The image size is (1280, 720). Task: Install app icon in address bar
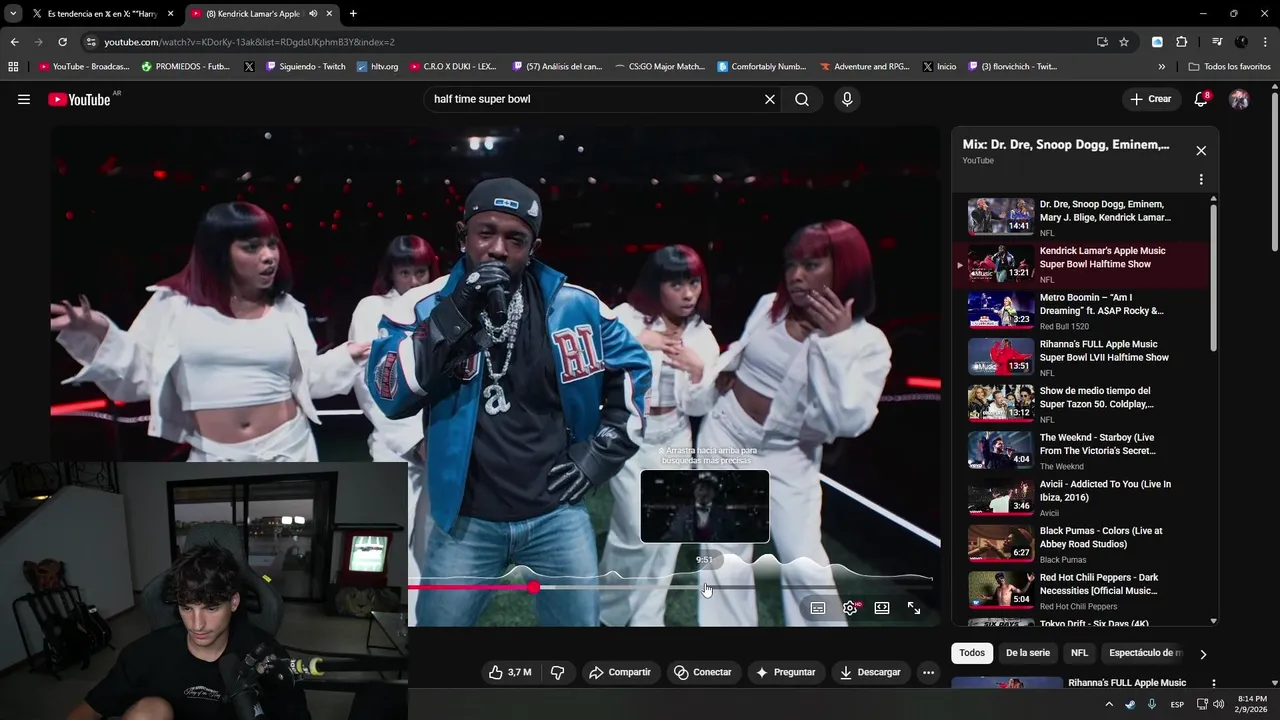pos(1102,42)
